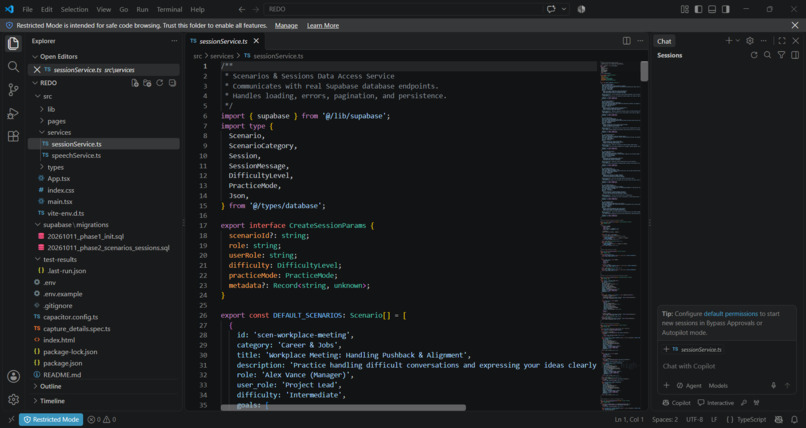Maximize the Chat panel

(x=782, y=41)
